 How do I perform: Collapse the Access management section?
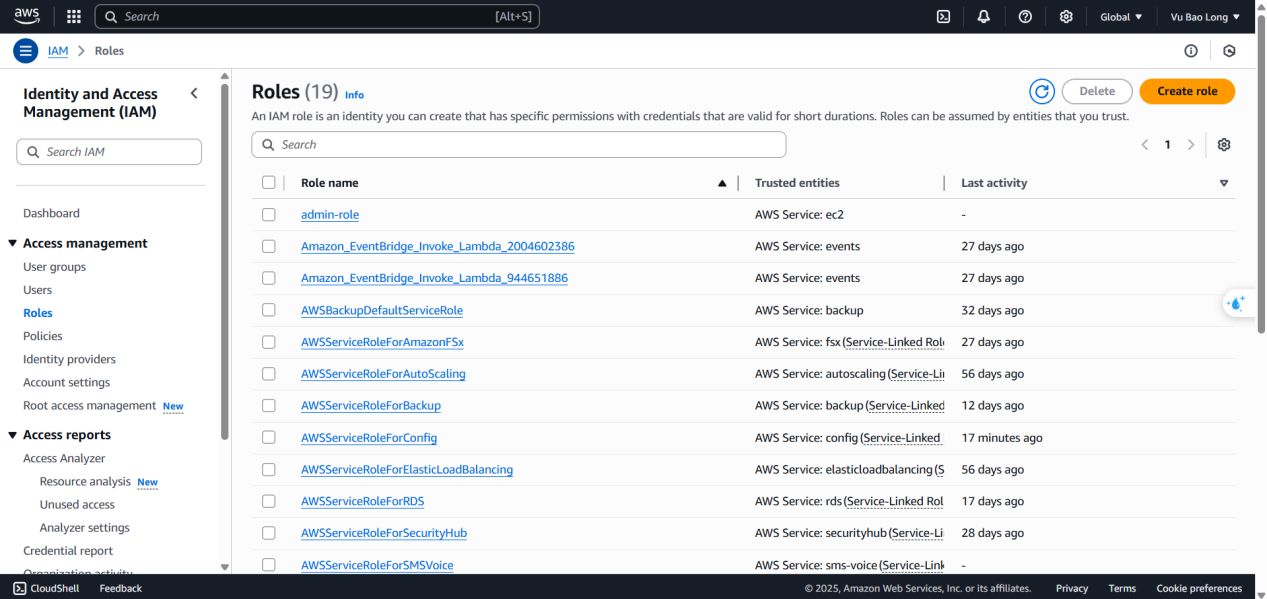(x=13, y=244)
